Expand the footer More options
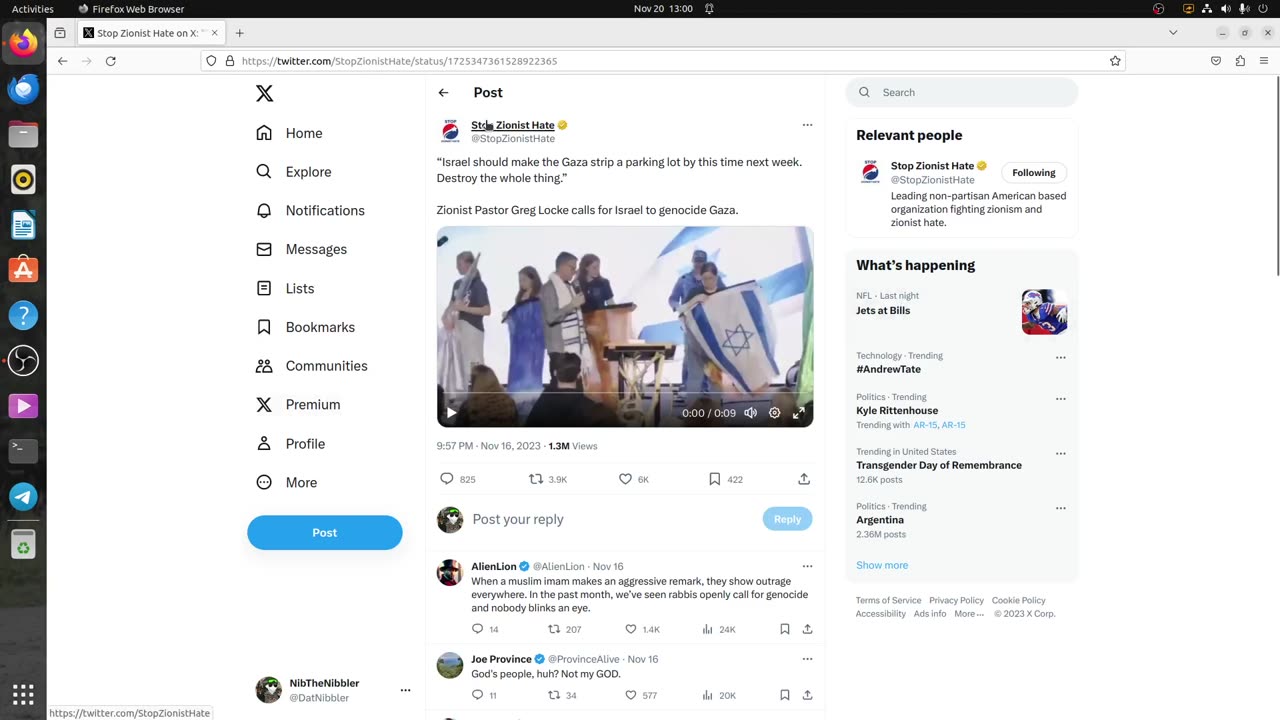This screenshot has width=1280, height=720. tap(968, 614)
